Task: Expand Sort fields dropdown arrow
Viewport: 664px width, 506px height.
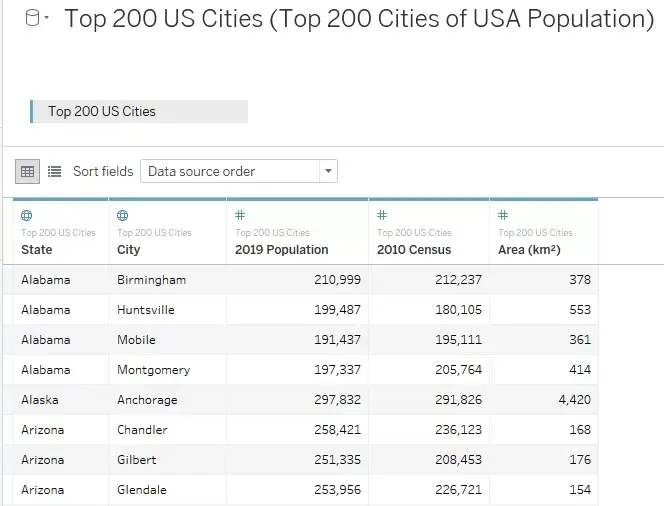Action: (x=328, y=171)
